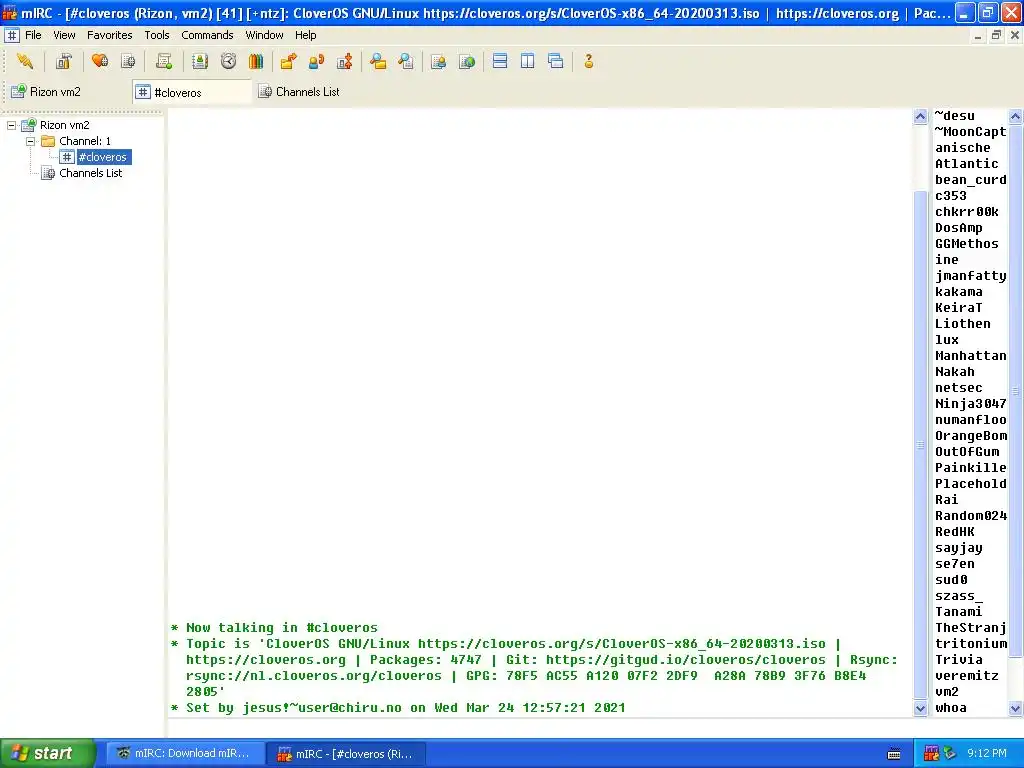Click the 9:12 PM taskbar clock
The width and height of the screenshot is (1024, 768).
point(986,754)
